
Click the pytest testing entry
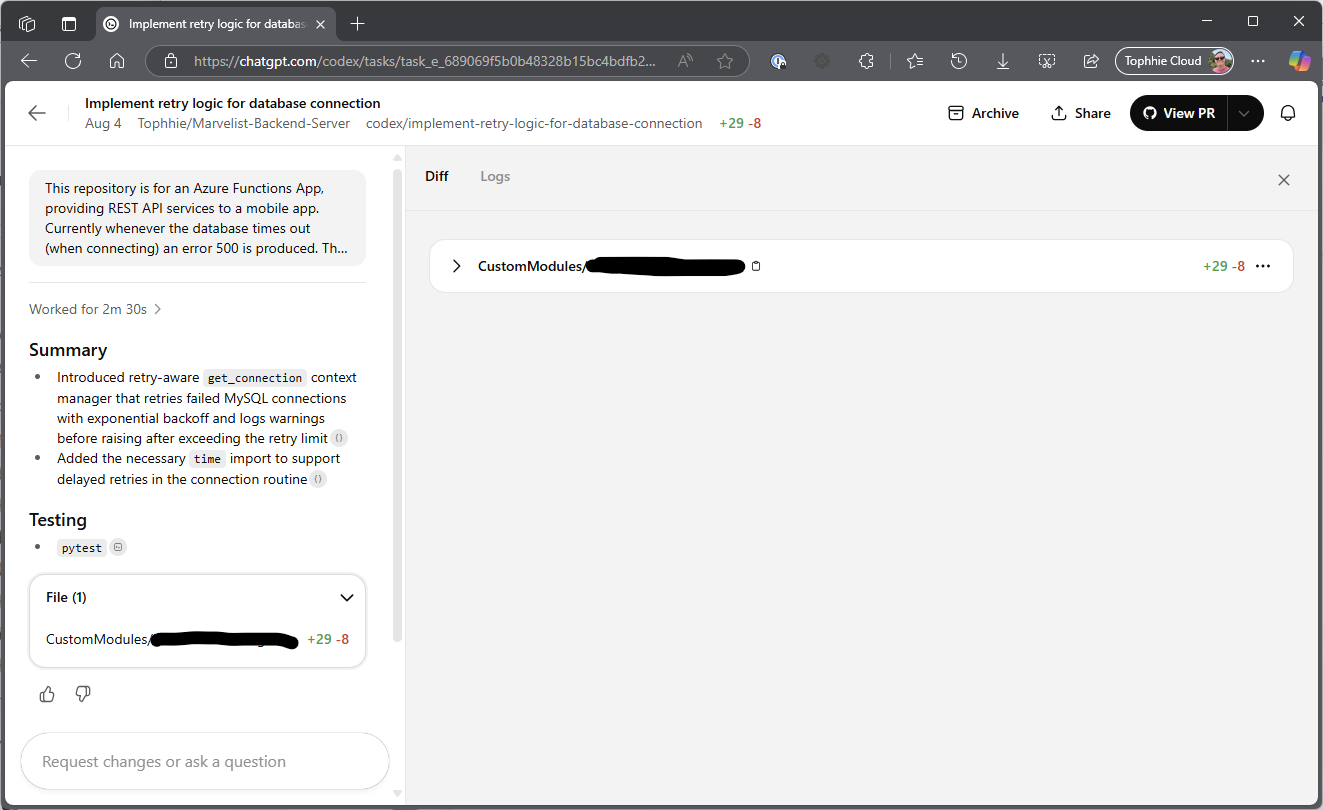[82, 548]
